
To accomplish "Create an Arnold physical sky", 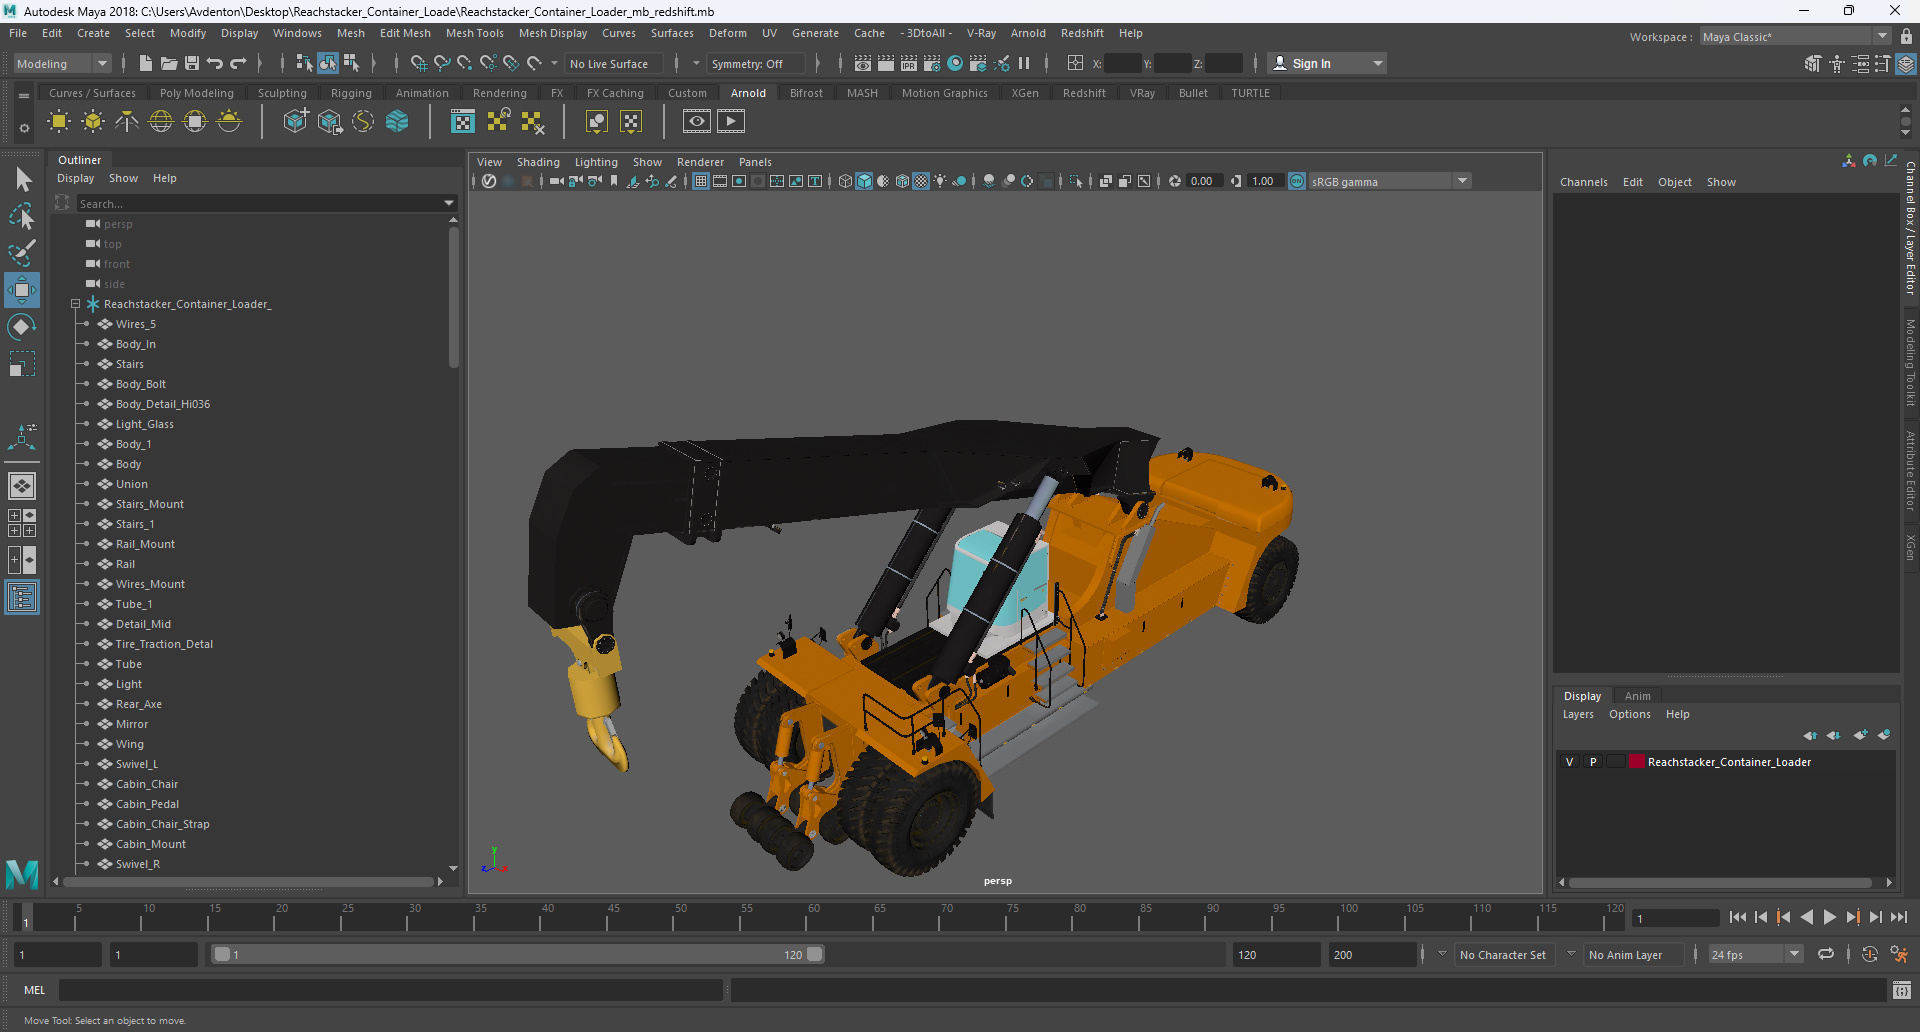I will pos(229,122).
